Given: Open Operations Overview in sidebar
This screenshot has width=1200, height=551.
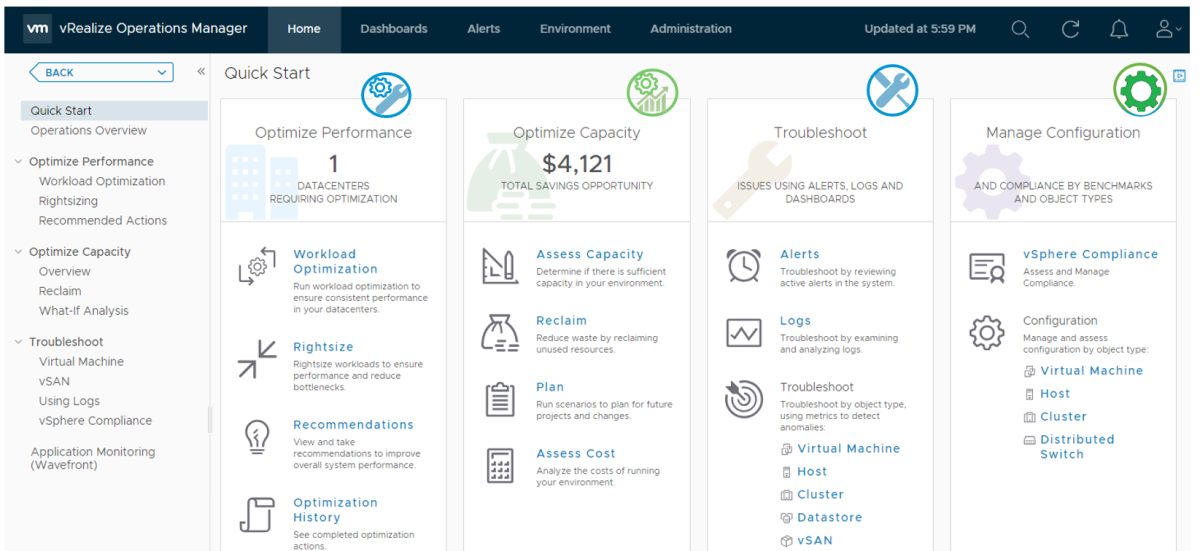Looking at the screenshot, I should (89, 130).
